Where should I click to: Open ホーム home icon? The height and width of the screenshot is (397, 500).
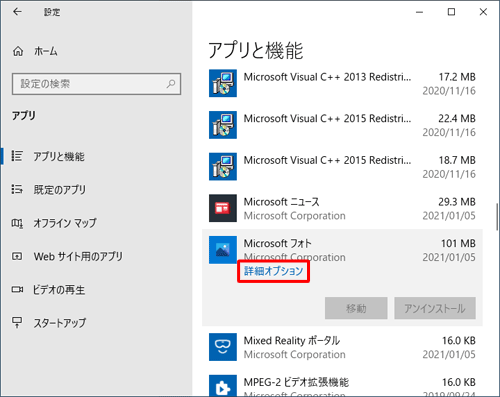(18, 51)
